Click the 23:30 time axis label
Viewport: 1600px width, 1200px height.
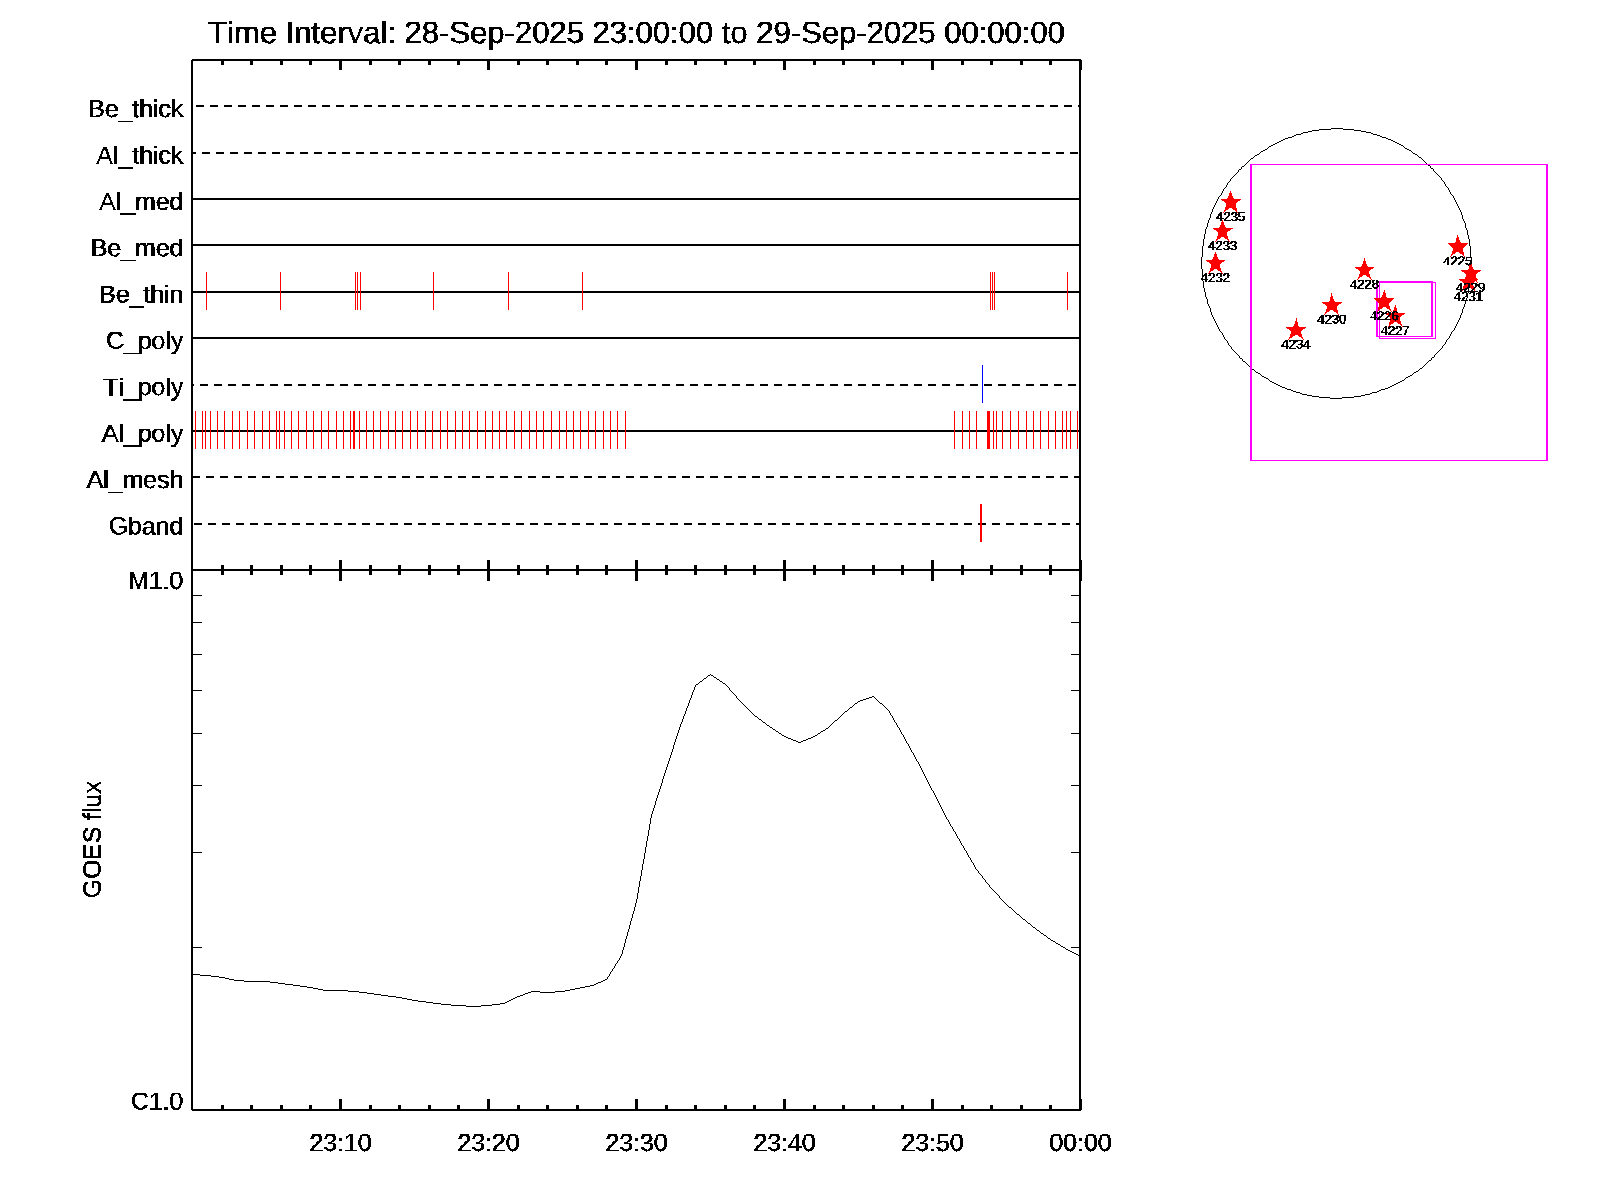tap(636, 1143)
